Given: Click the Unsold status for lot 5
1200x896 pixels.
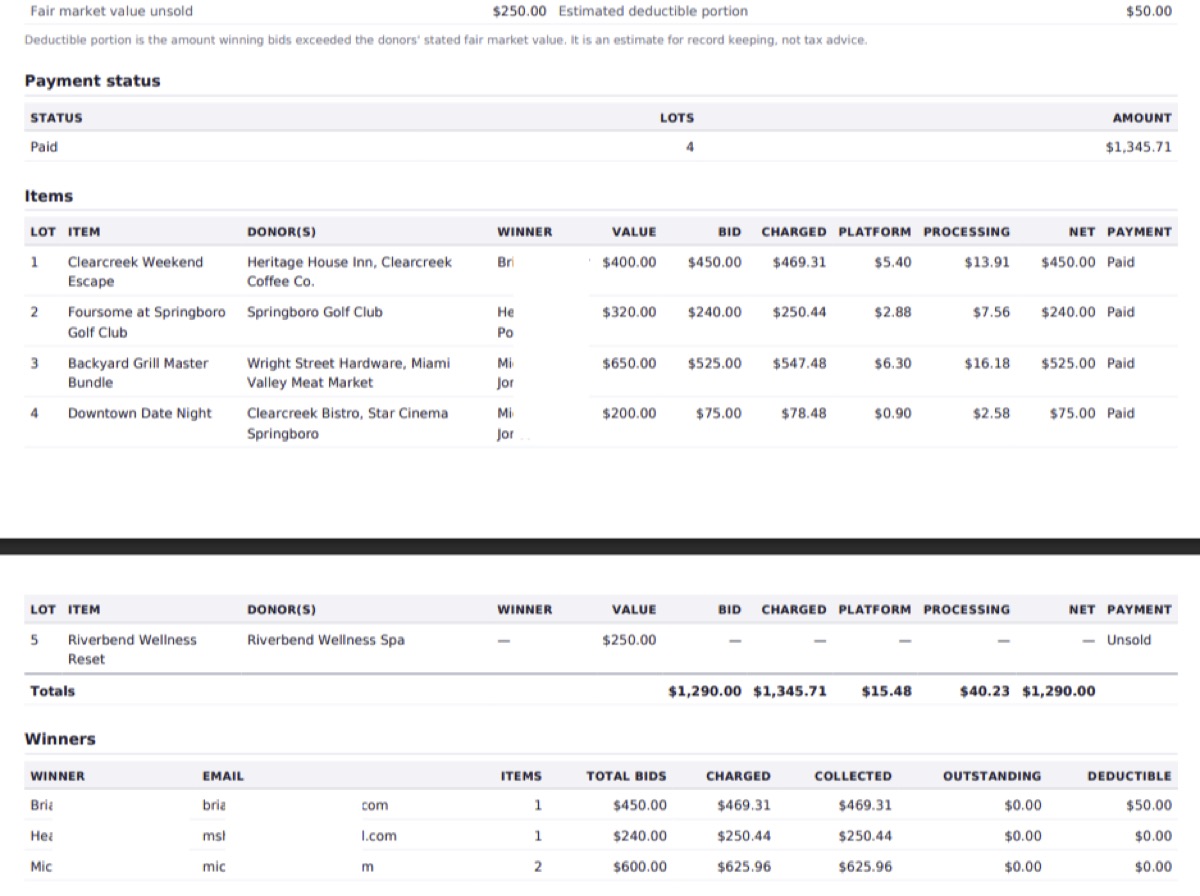Looking at the screenshot, I should tap(1129, 640).
